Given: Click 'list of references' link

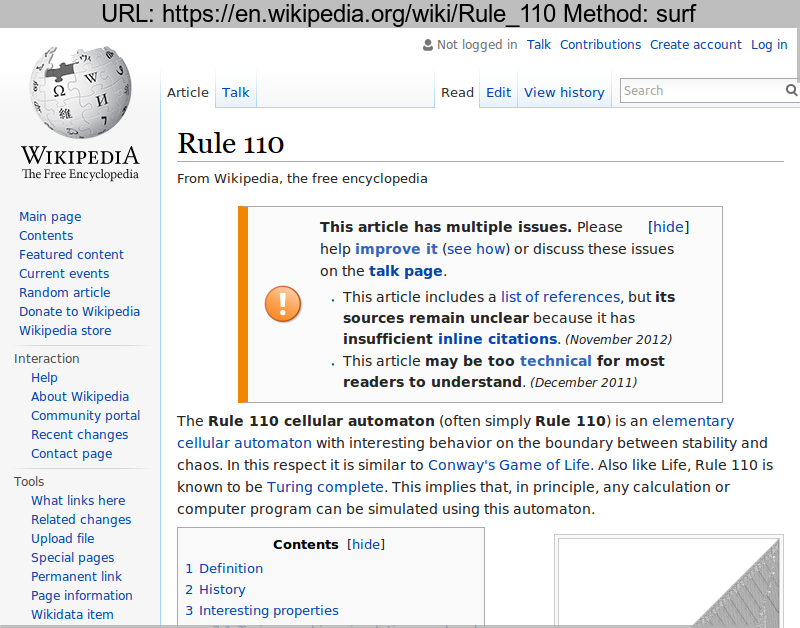Looking at the screenshot, I should click(x=560, y=297).
